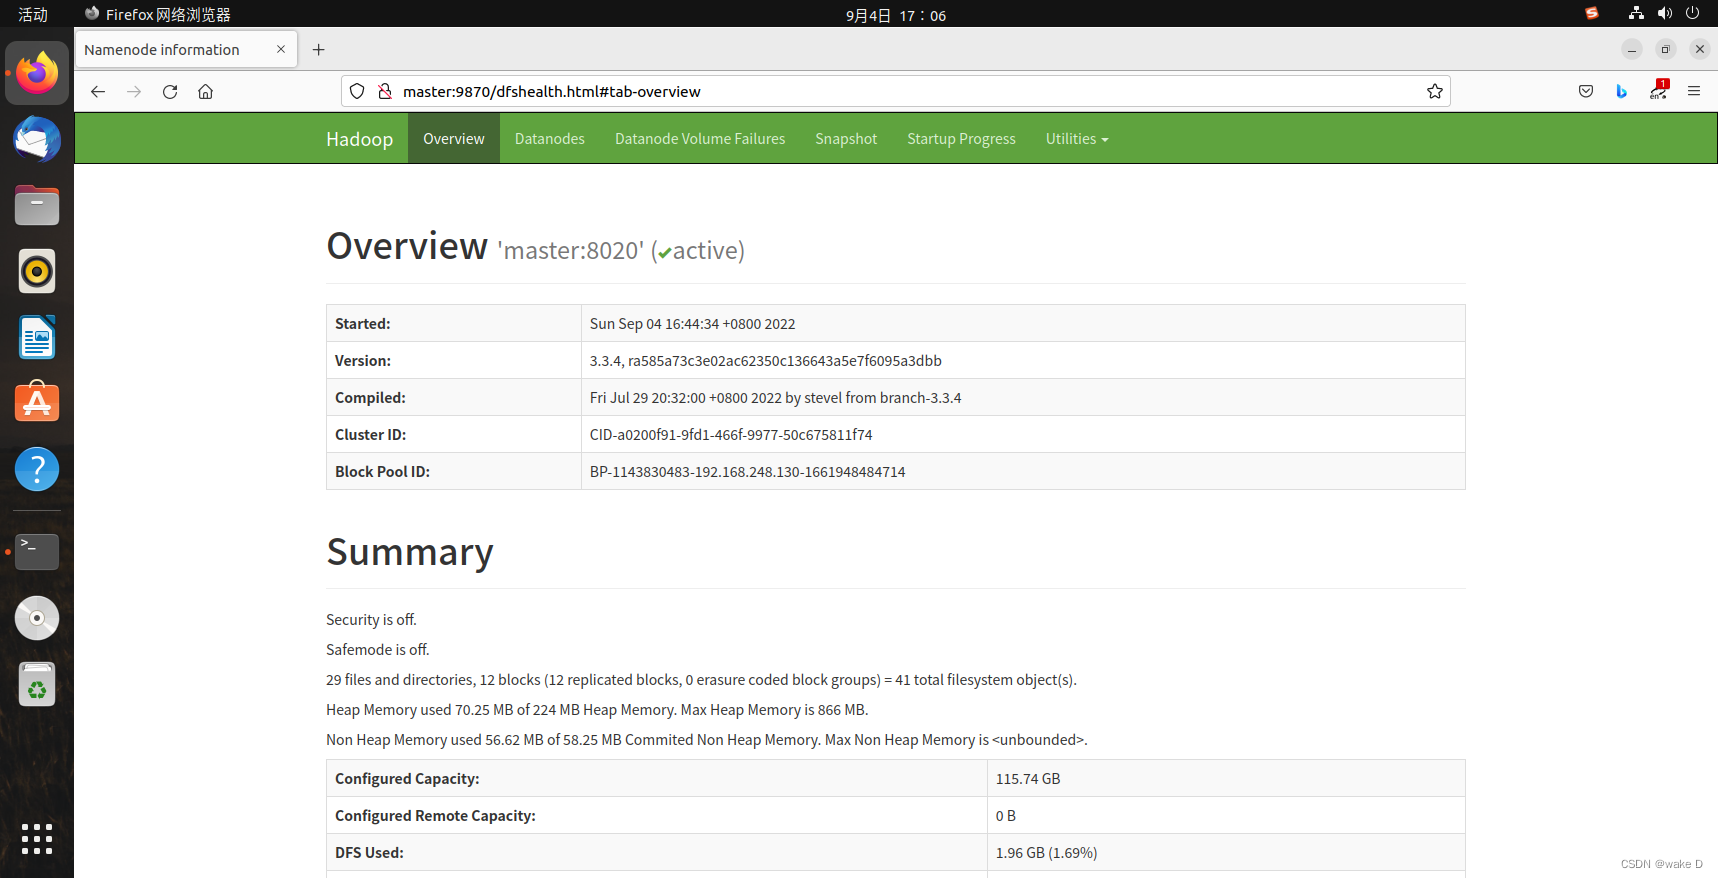Click the Sogou input method tray icon
The width and height of the screenshot is (1718, 878).
pyautogui.click(x=1592, y=13)
